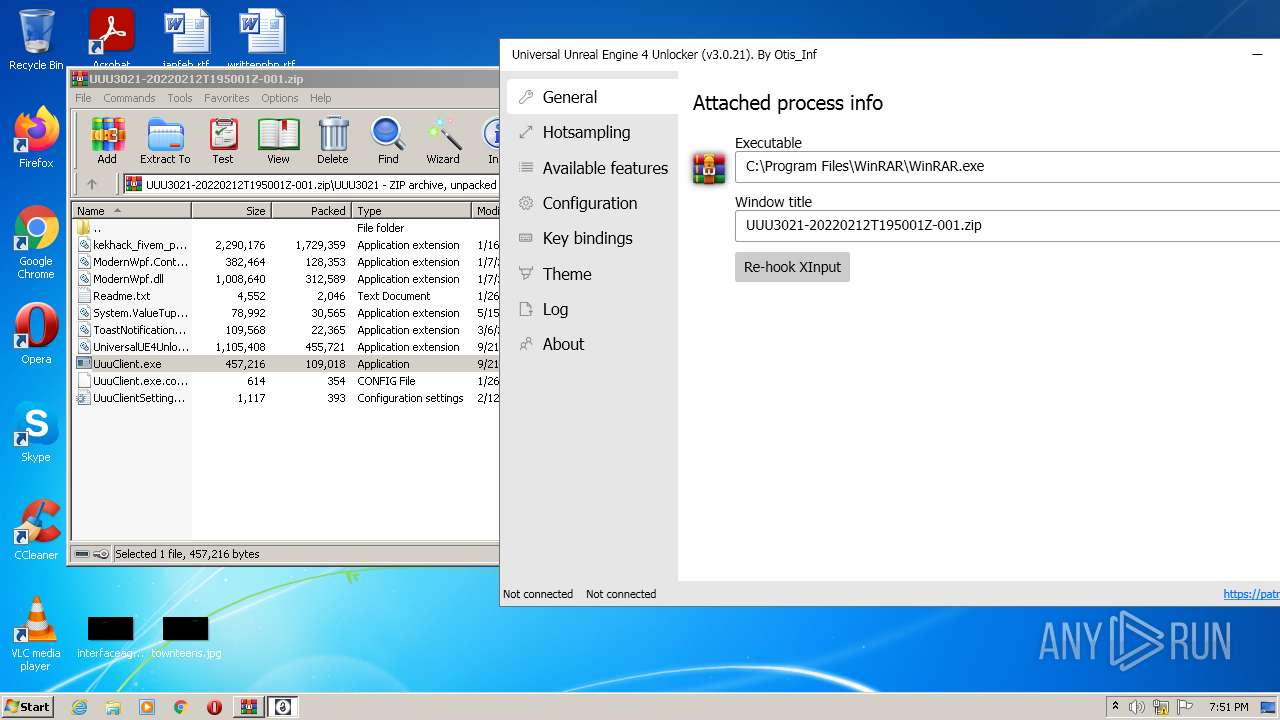Screen dimensions: 1280x720
Task: Open Internet Explorer from taskbar
Action: (79, 707)
